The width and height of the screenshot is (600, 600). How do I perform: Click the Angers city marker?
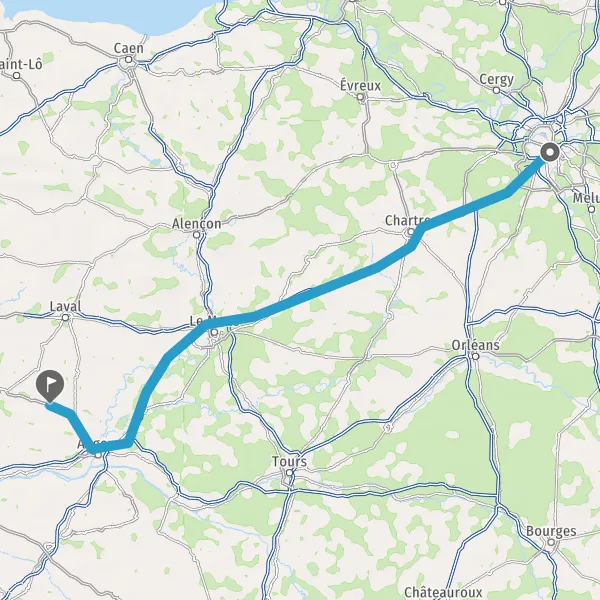(98, 455)
